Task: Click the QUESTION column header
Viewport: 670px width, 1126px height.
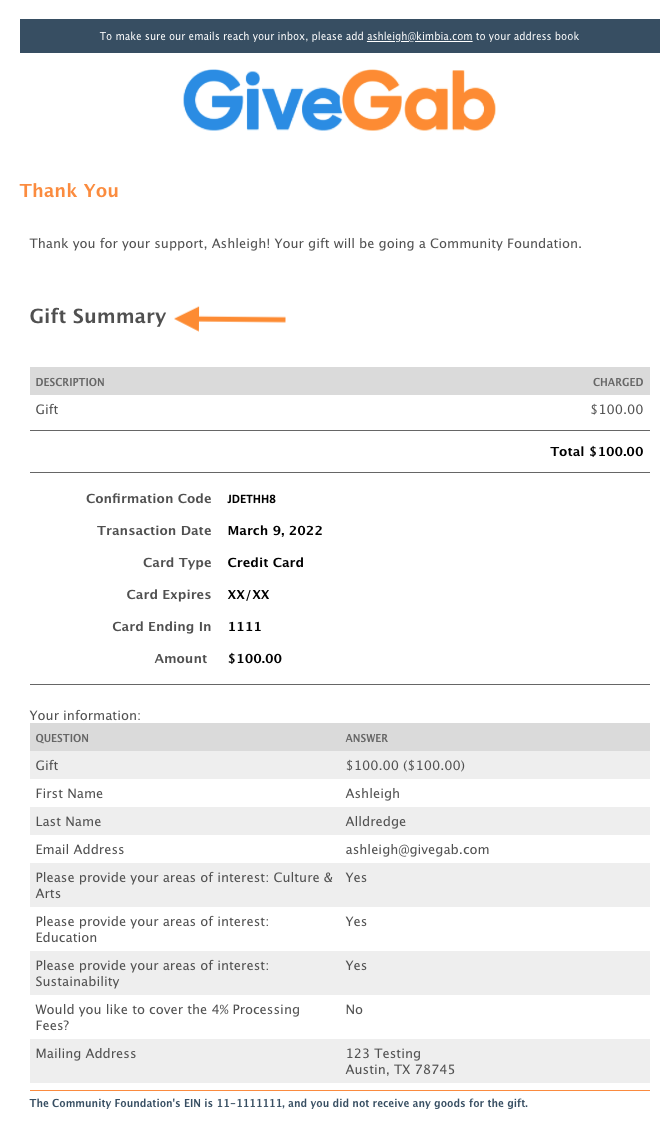Action: click(62, 738)
